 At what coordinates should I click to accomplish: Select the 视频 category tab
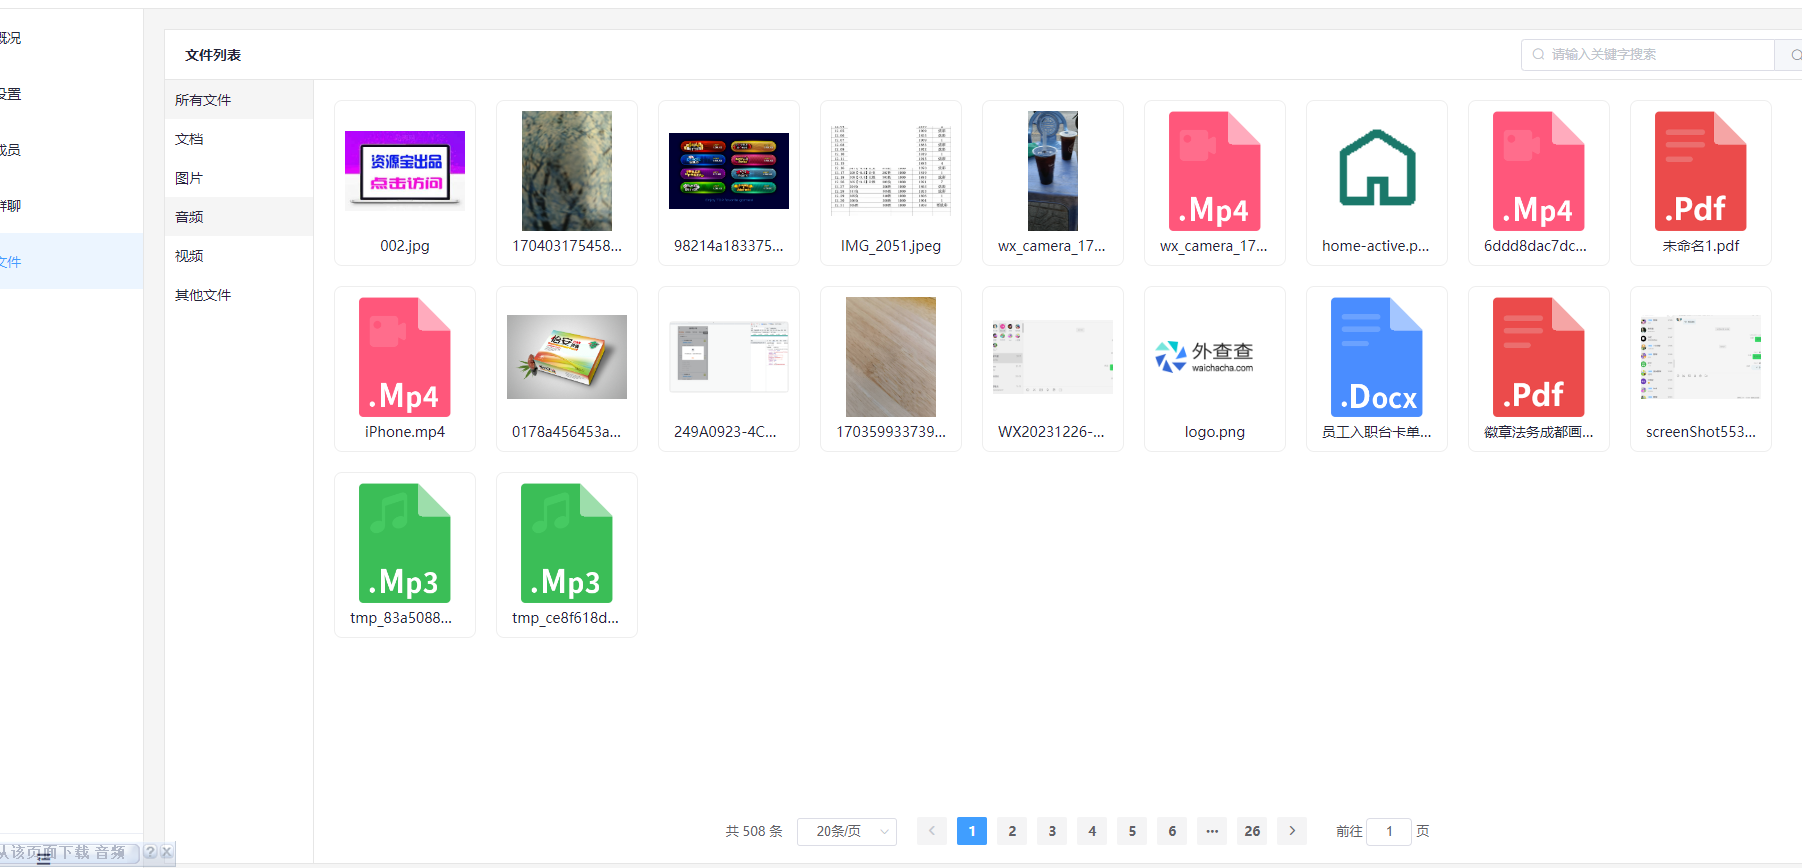click(x=189, y=256)
